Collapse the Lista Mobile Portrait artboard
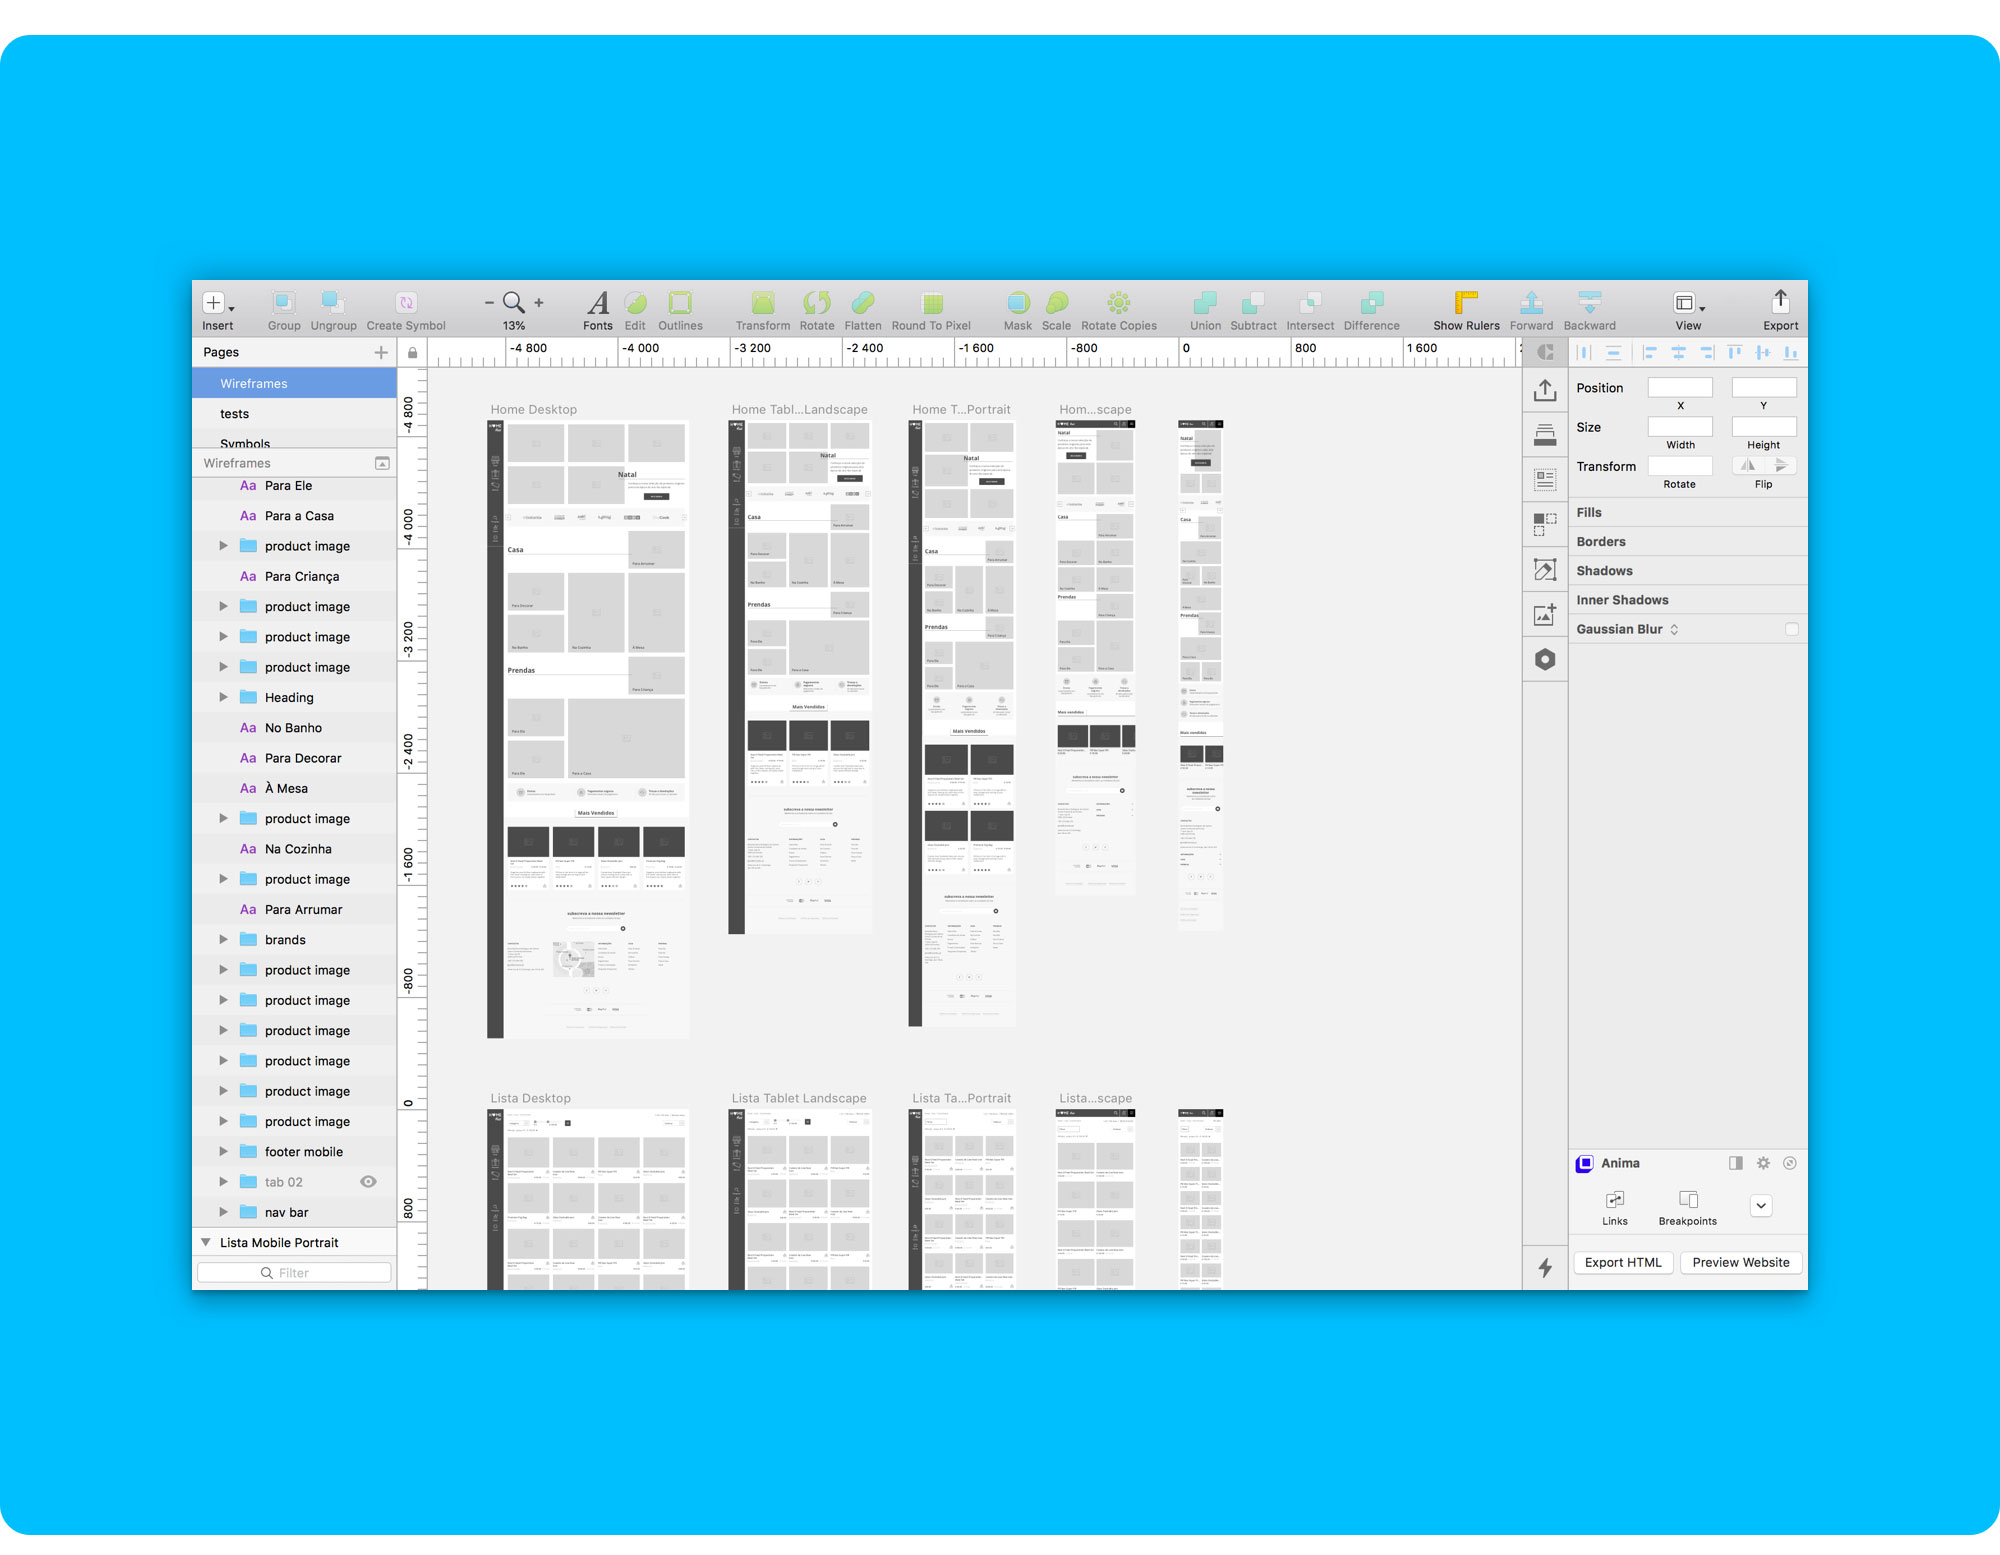This screenshot has height=1555, width=2000. (206, 1243)
